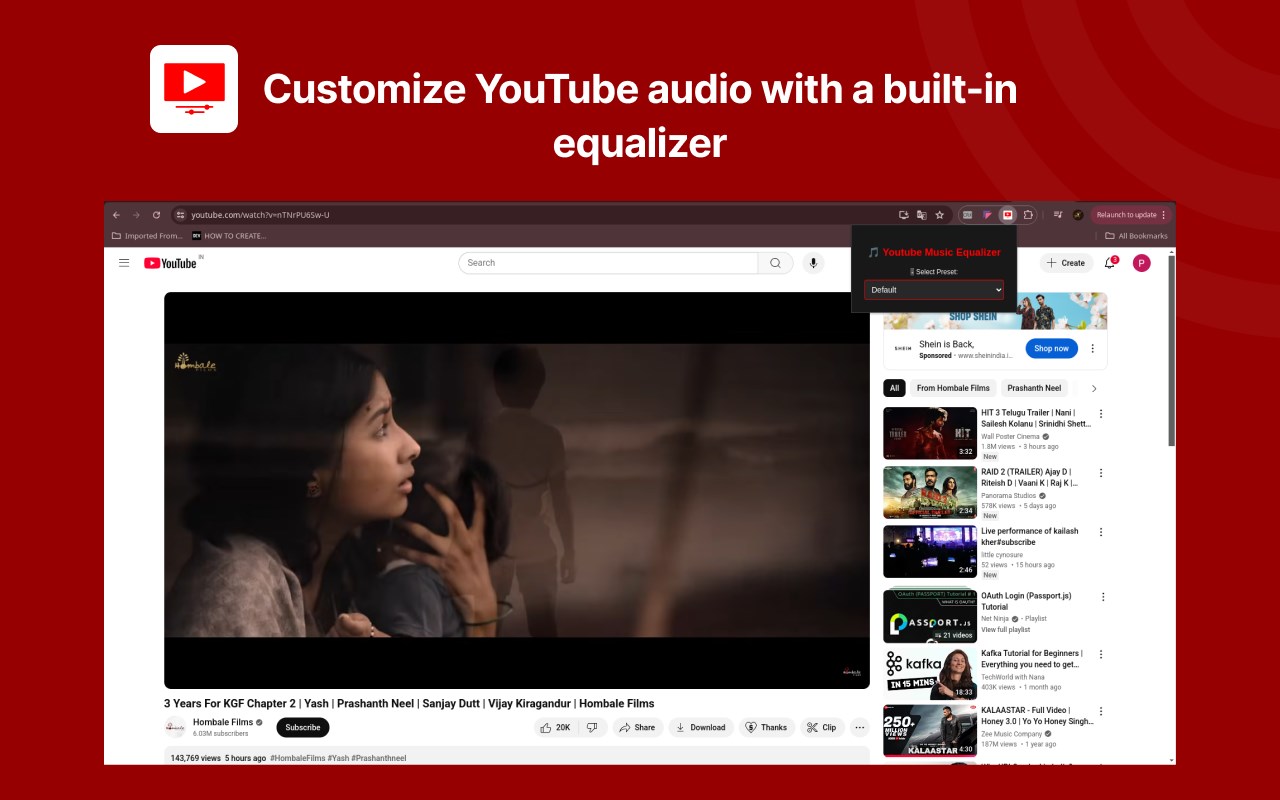The image size is (1280, 800).
Task: Click View full playlist link
Action: pos(1005,630)
